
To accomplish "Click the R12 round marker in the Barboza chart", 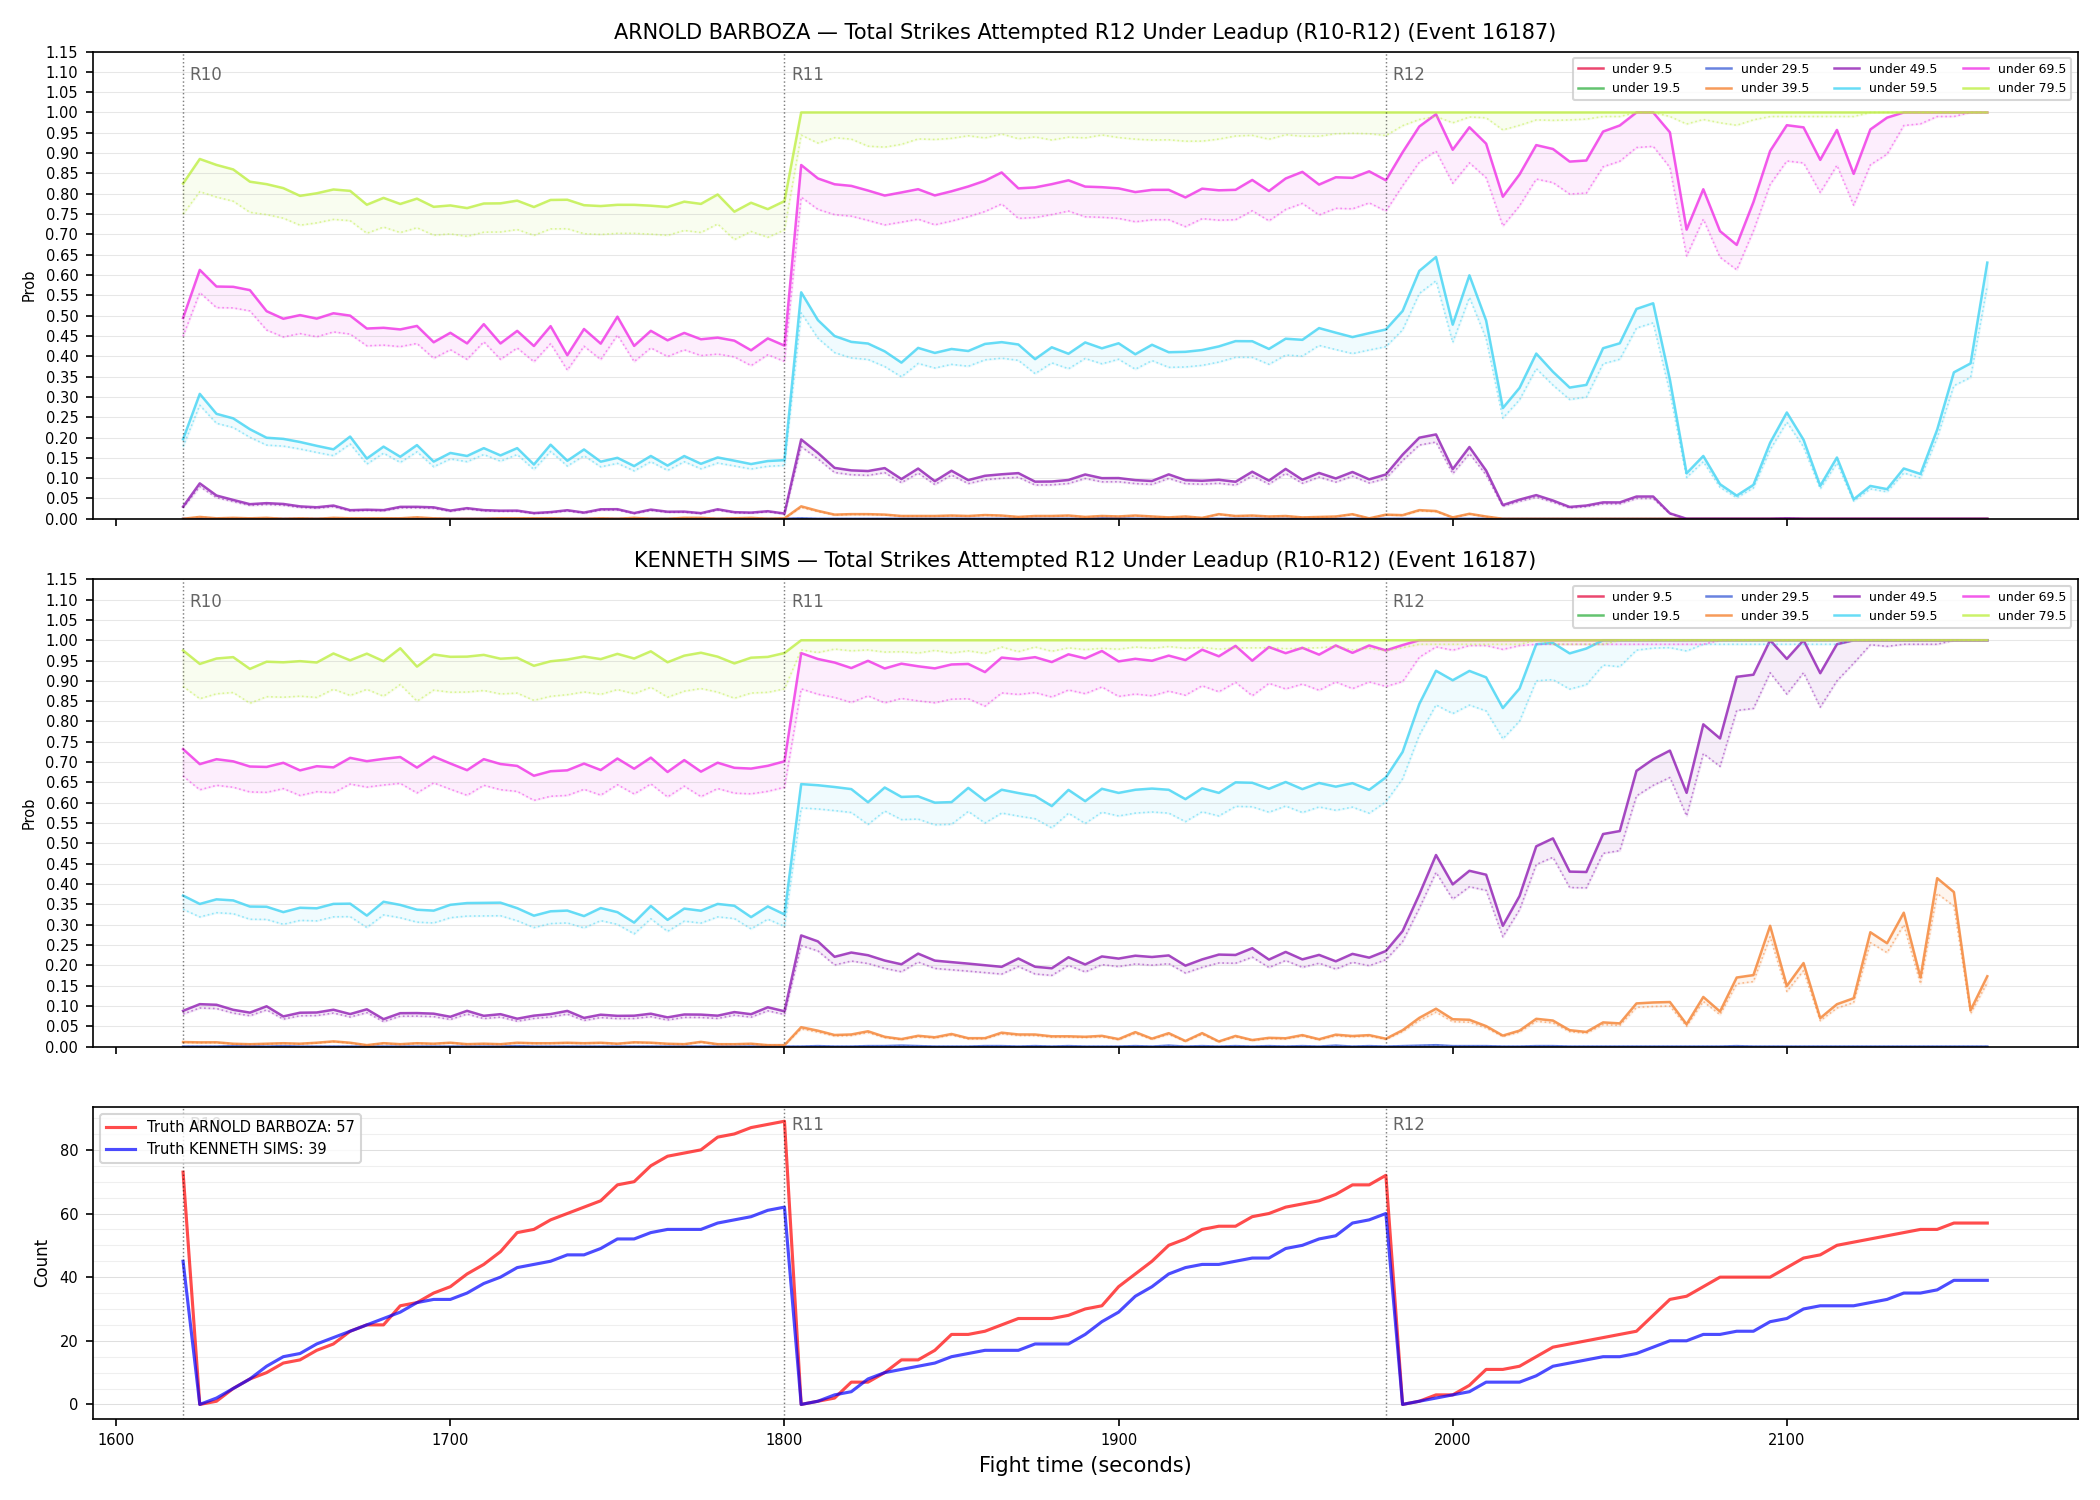I will pos(1408,74).
